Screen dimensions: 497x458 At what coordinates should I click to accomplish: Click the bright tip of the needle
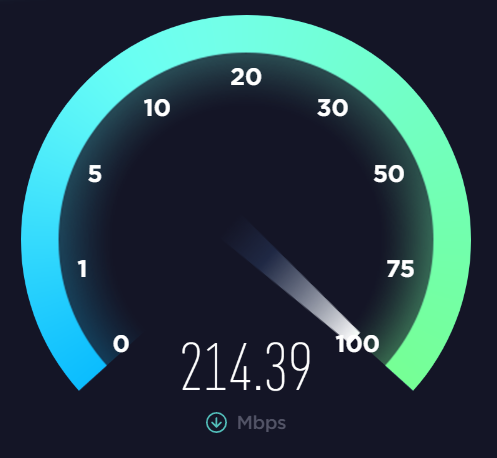click(x=347, y=325)
